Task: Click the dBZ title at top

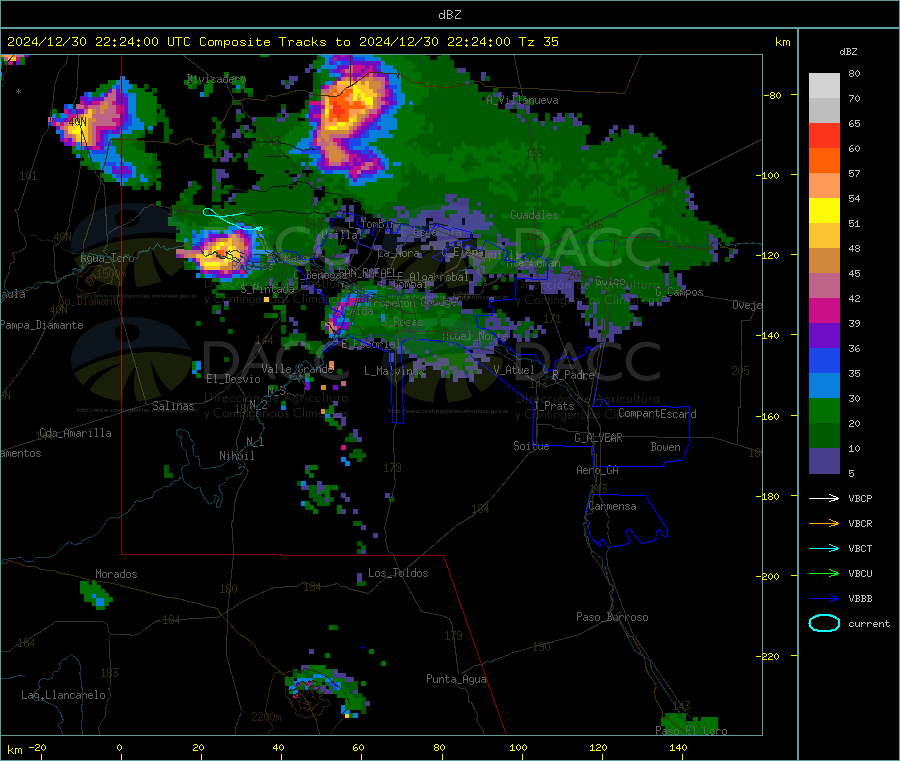Action: point(449,15)
